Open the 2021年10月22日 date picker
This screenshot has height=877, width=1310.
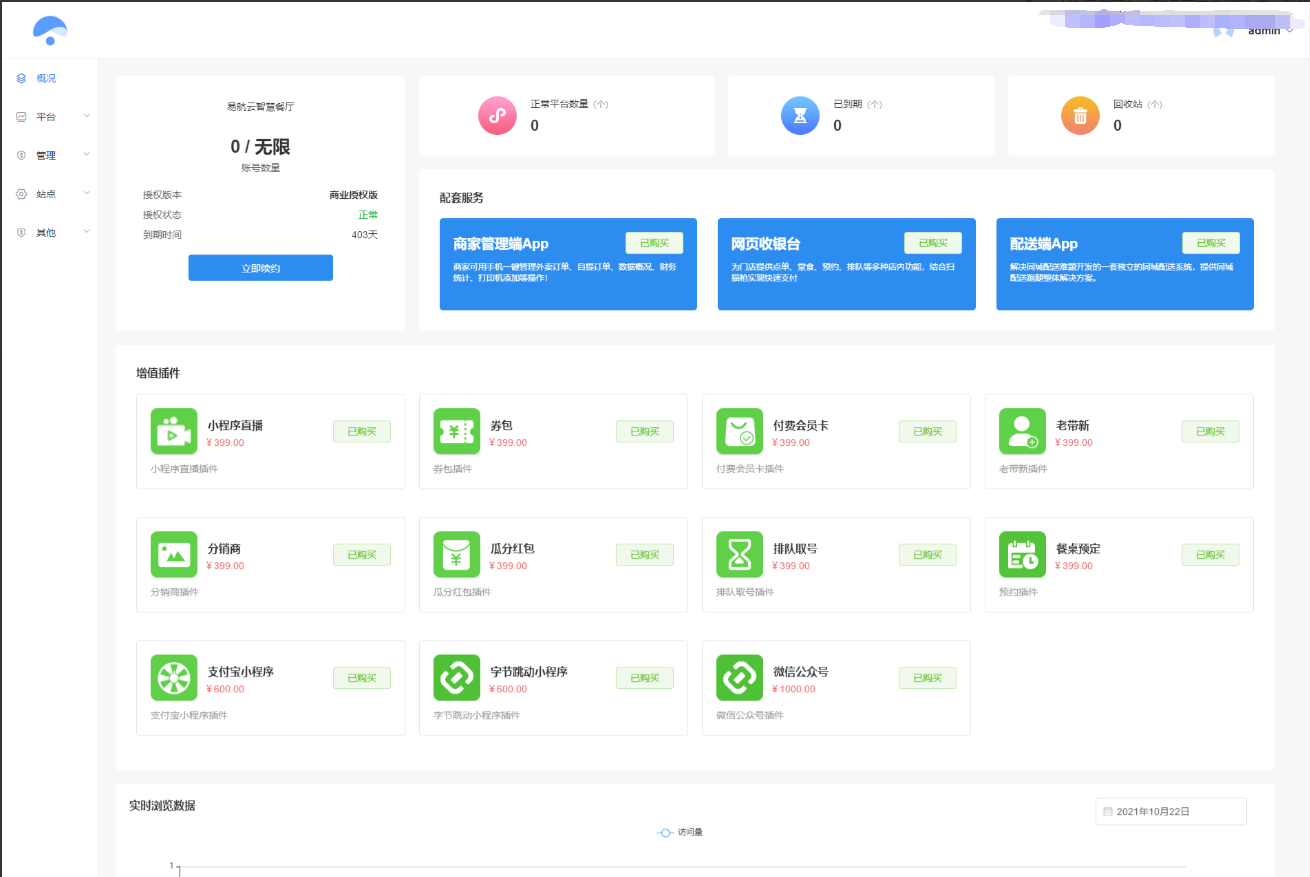pos(1171,812)
